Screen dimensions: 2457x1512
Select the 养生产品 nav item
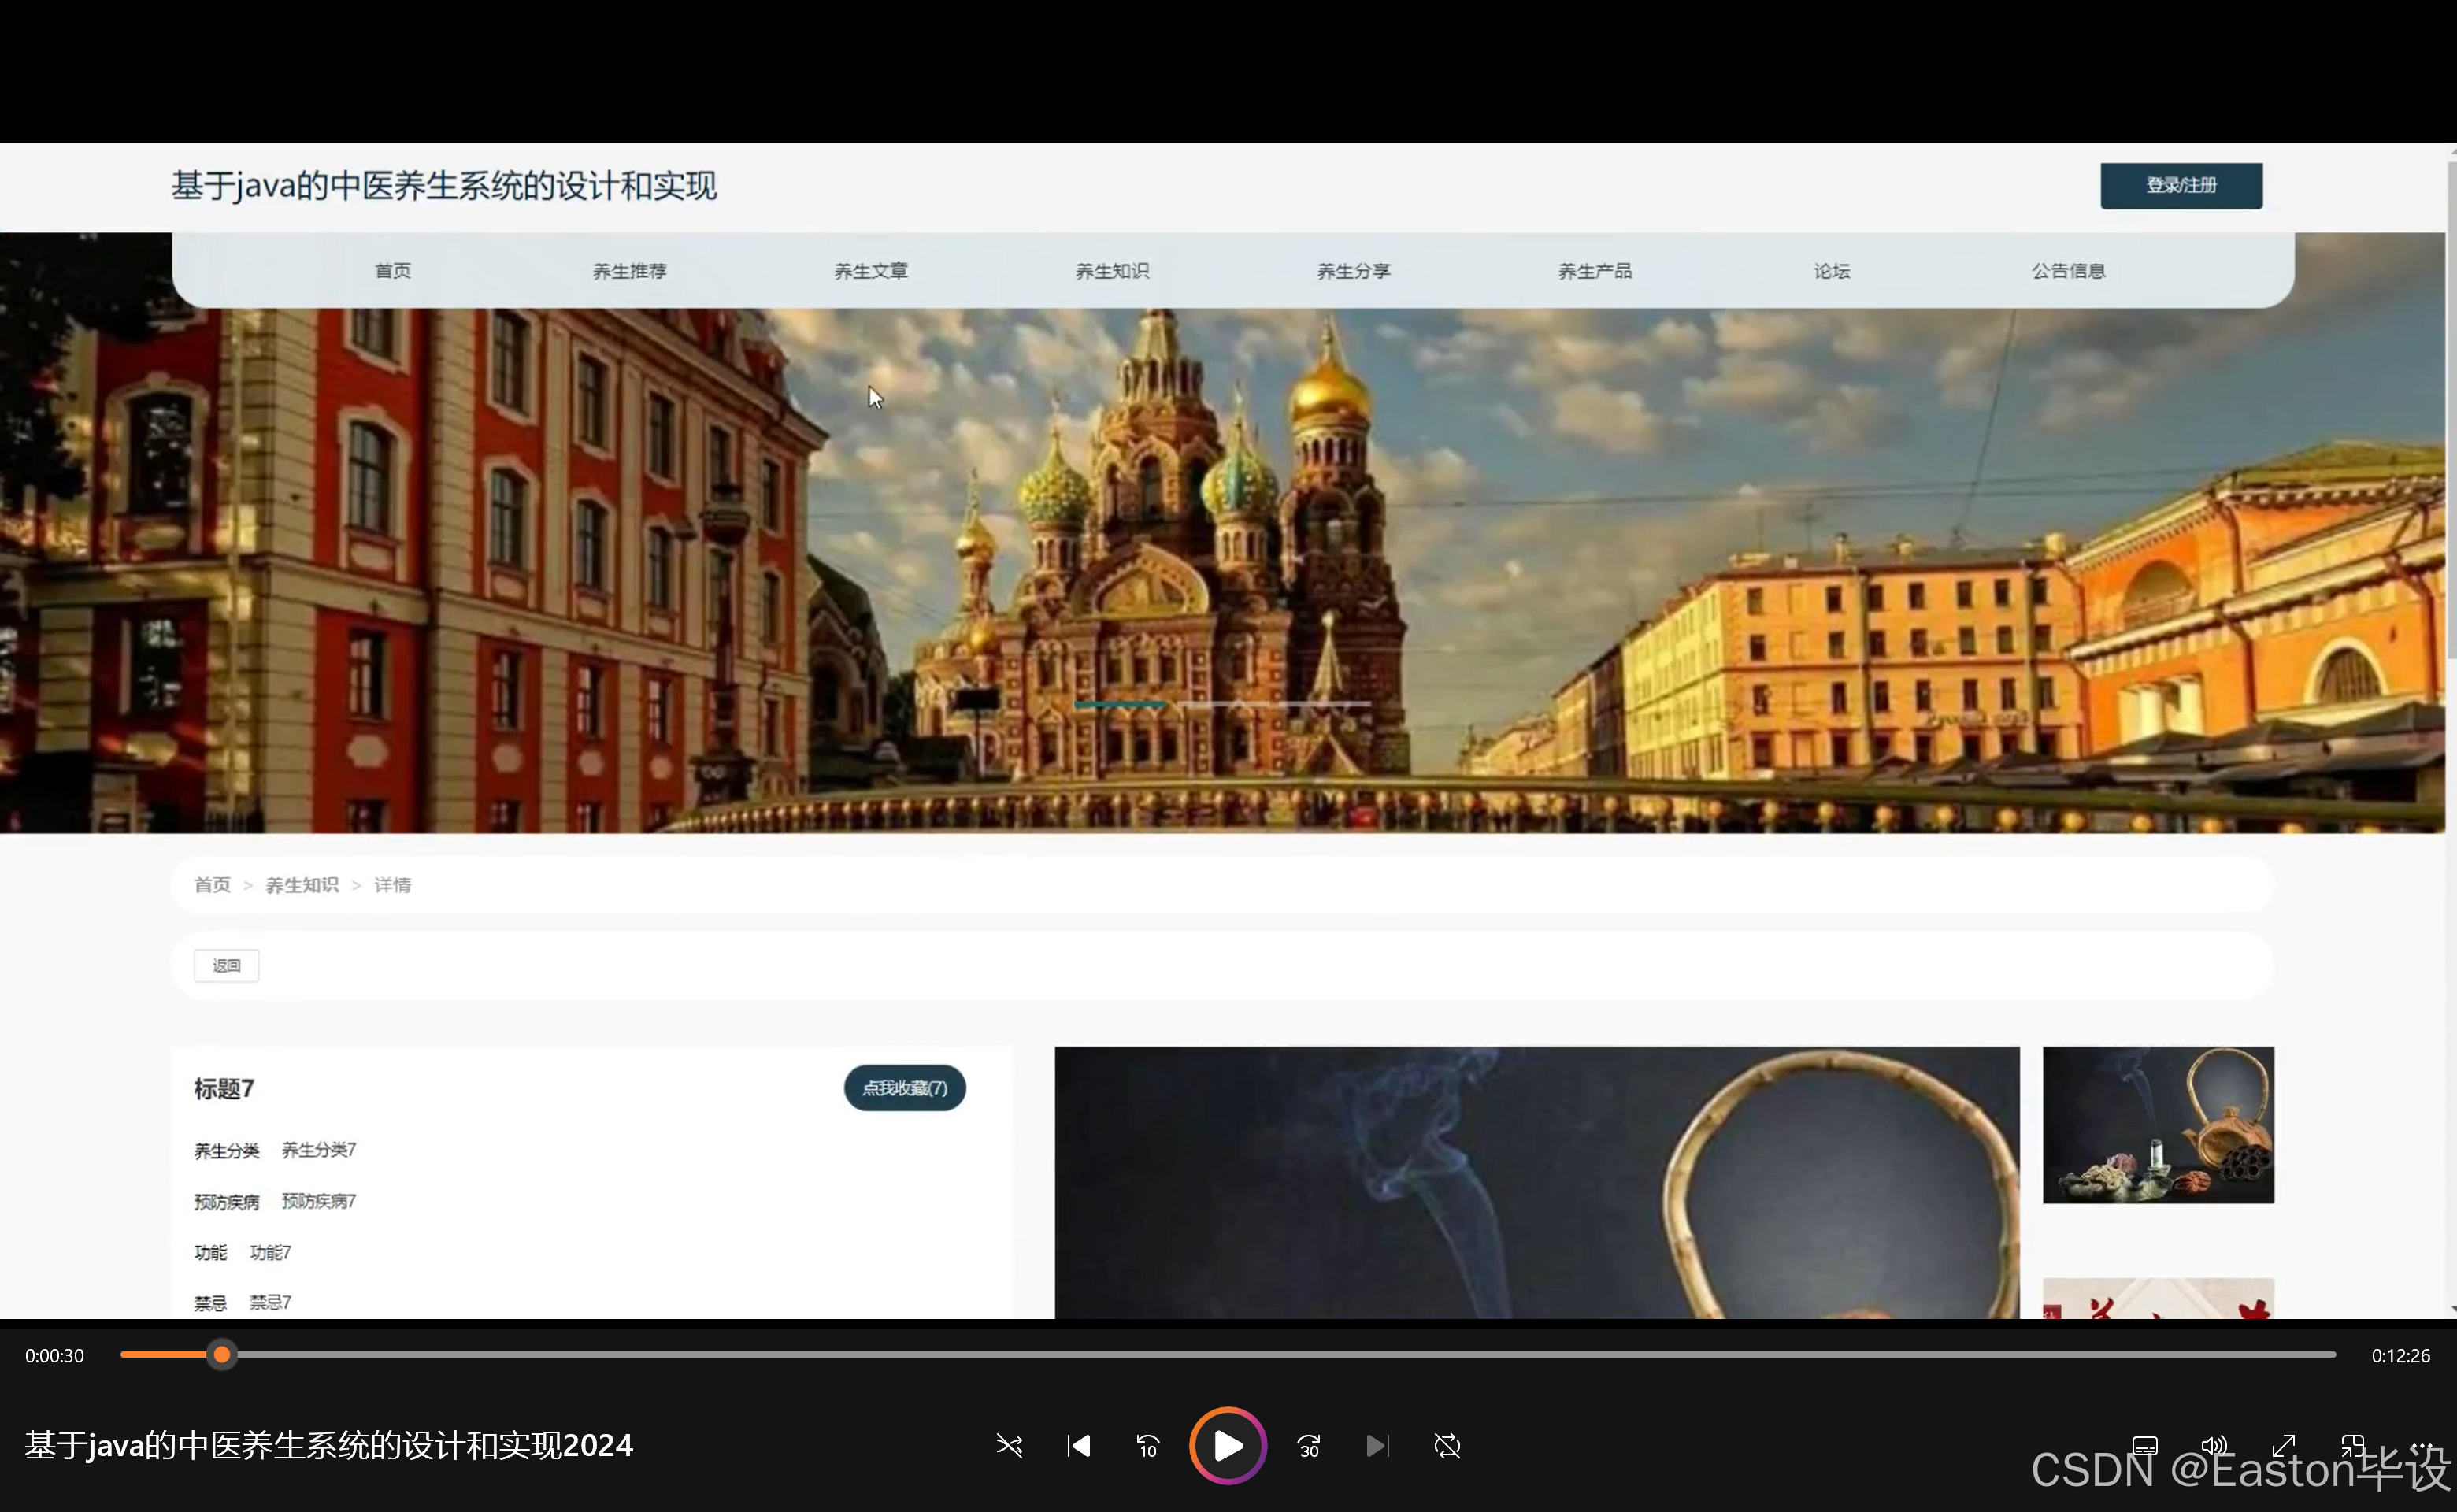coord(1594,271)
